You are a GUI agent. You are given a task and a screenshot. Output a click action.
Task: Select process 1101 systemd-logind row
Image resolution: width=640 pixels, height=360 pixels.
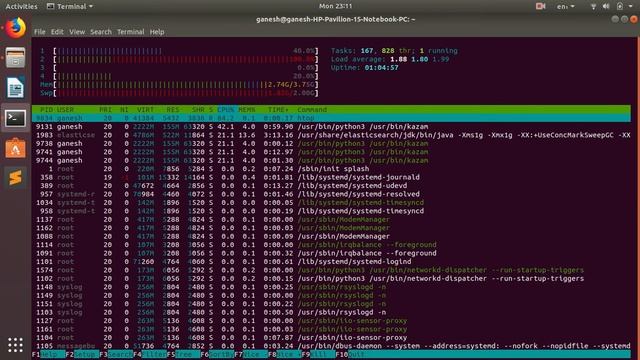pos(331,262)
